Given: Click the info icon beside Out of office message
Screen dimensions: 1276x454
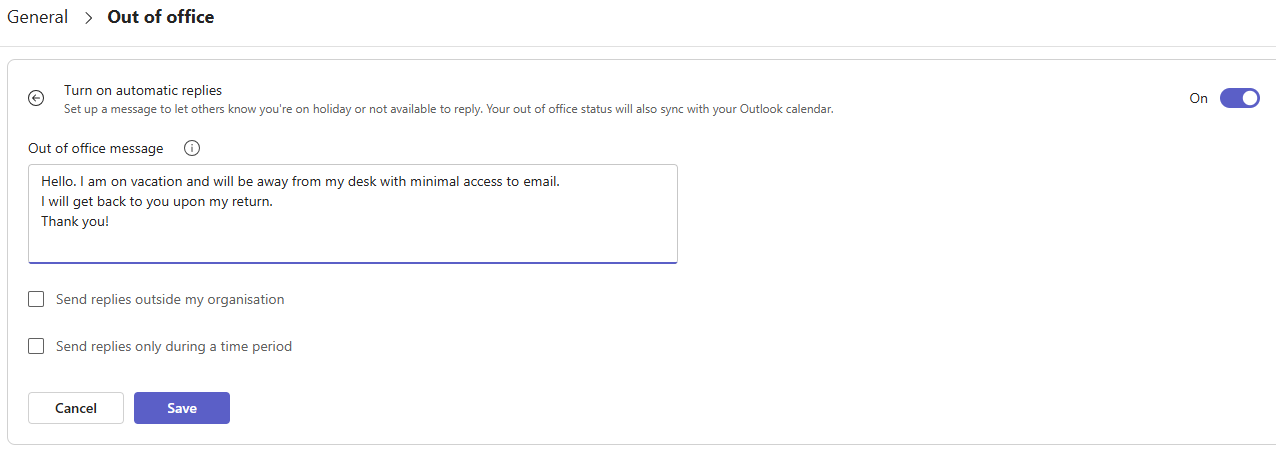Looking at the screenshot, I should (x=193, y=148).
